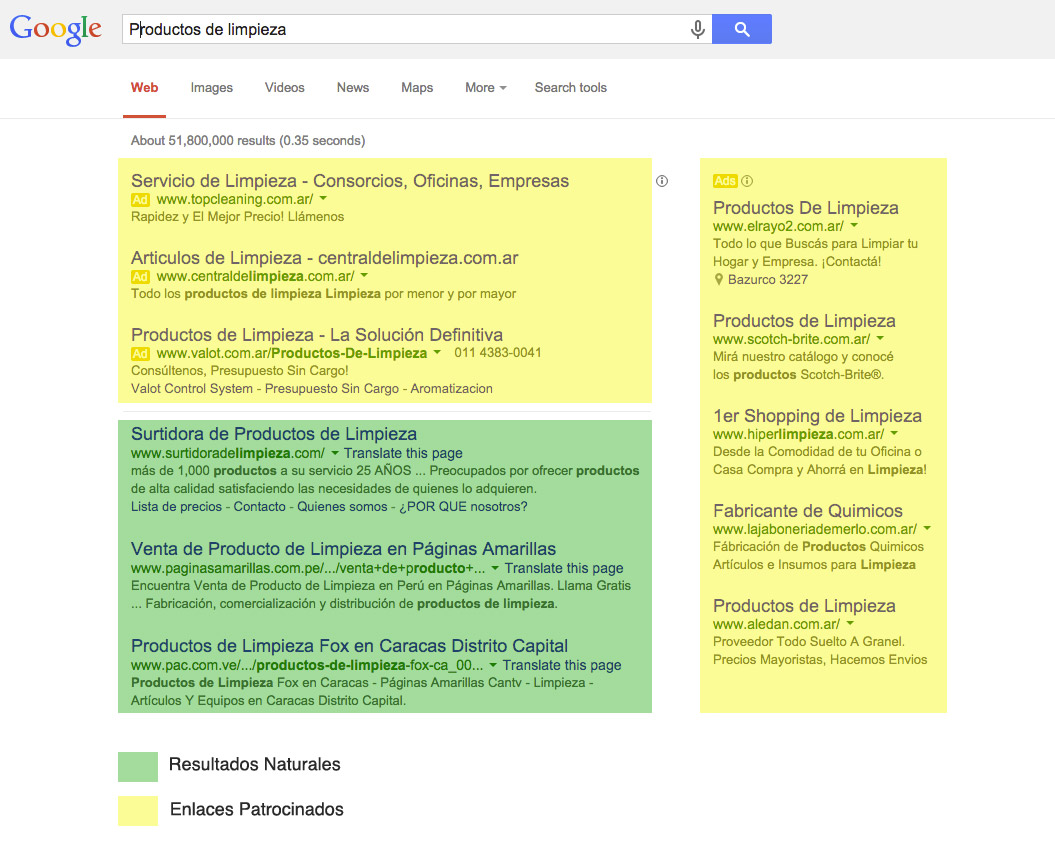Click Translate this page for pac.com.ve result
The width and height of the screenshot is (1055, 857).
pos(562,665)
